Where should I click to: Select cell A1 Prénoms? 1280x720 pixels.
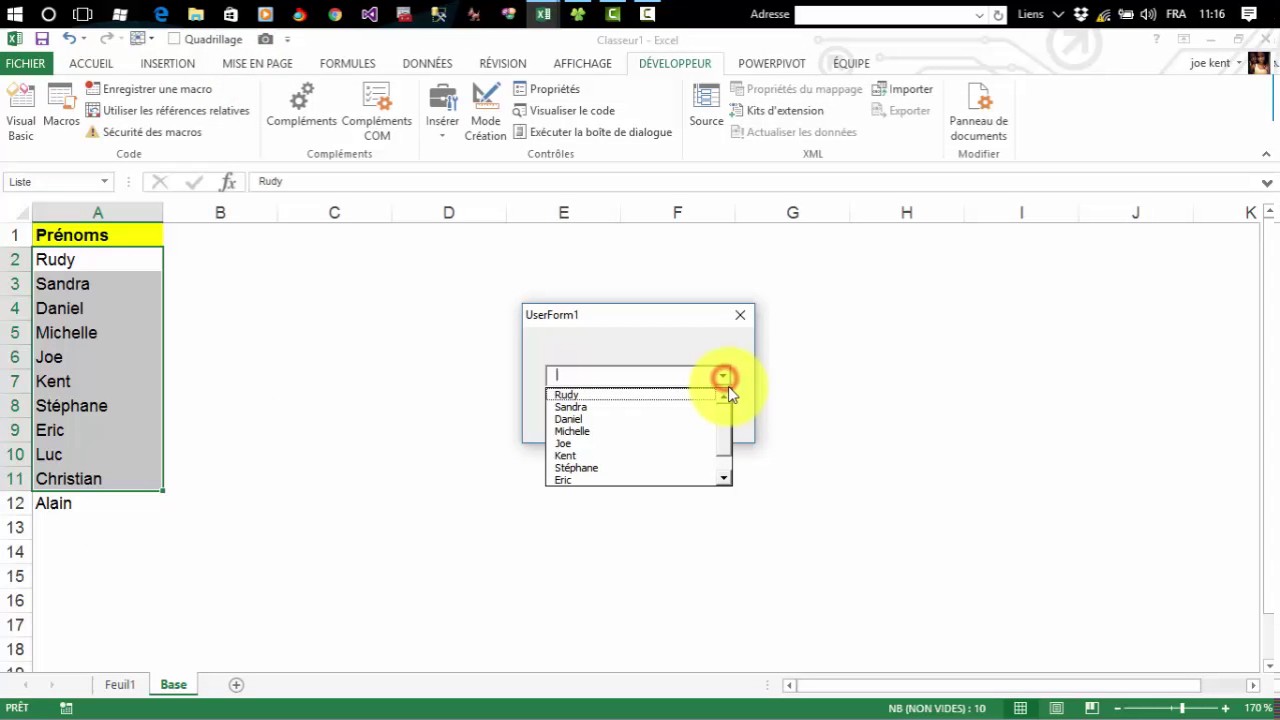click(x=98, y=235)
